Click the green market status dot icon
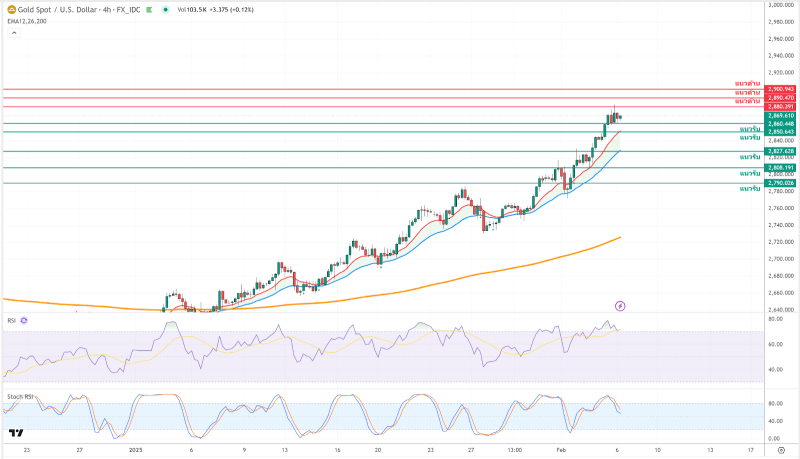This screenshot has height=459, width=800. (163, 8)
